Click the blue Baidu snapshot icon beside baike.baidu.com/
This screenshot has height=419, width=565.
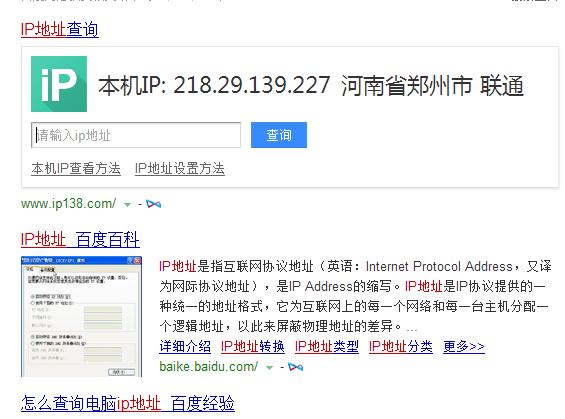[x=295, y=367]
